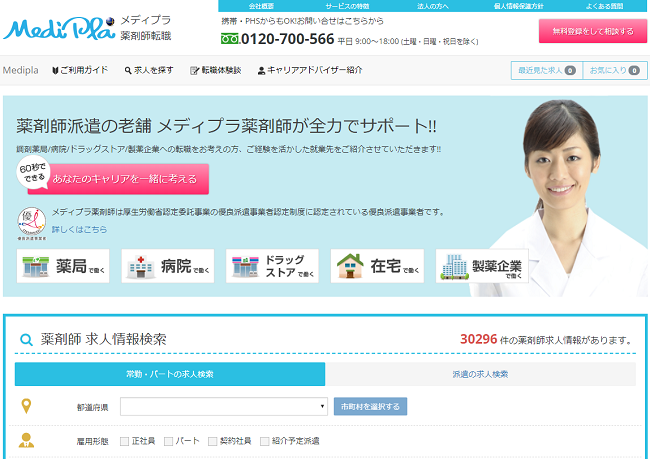Follow the 詳しくはこちら link

[x=79, y=229]
